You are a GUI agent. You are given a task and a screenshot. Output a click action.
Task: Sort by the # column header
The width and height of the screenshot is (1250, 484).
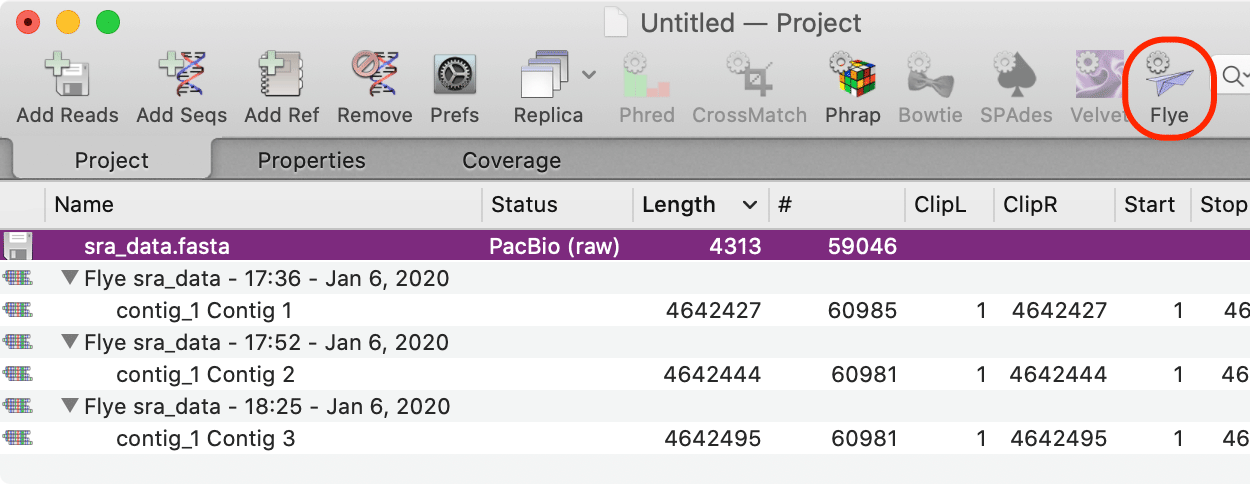coord(836,205)
